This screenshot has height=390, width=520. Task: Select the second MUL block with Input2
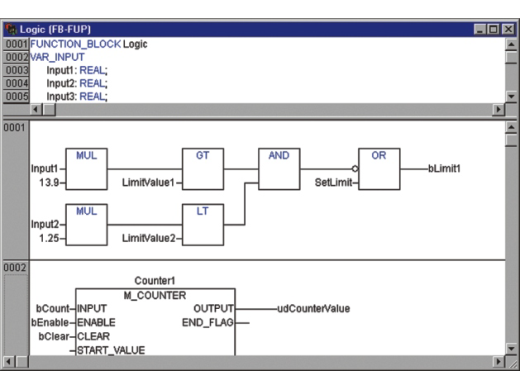(x=86, y=225)
